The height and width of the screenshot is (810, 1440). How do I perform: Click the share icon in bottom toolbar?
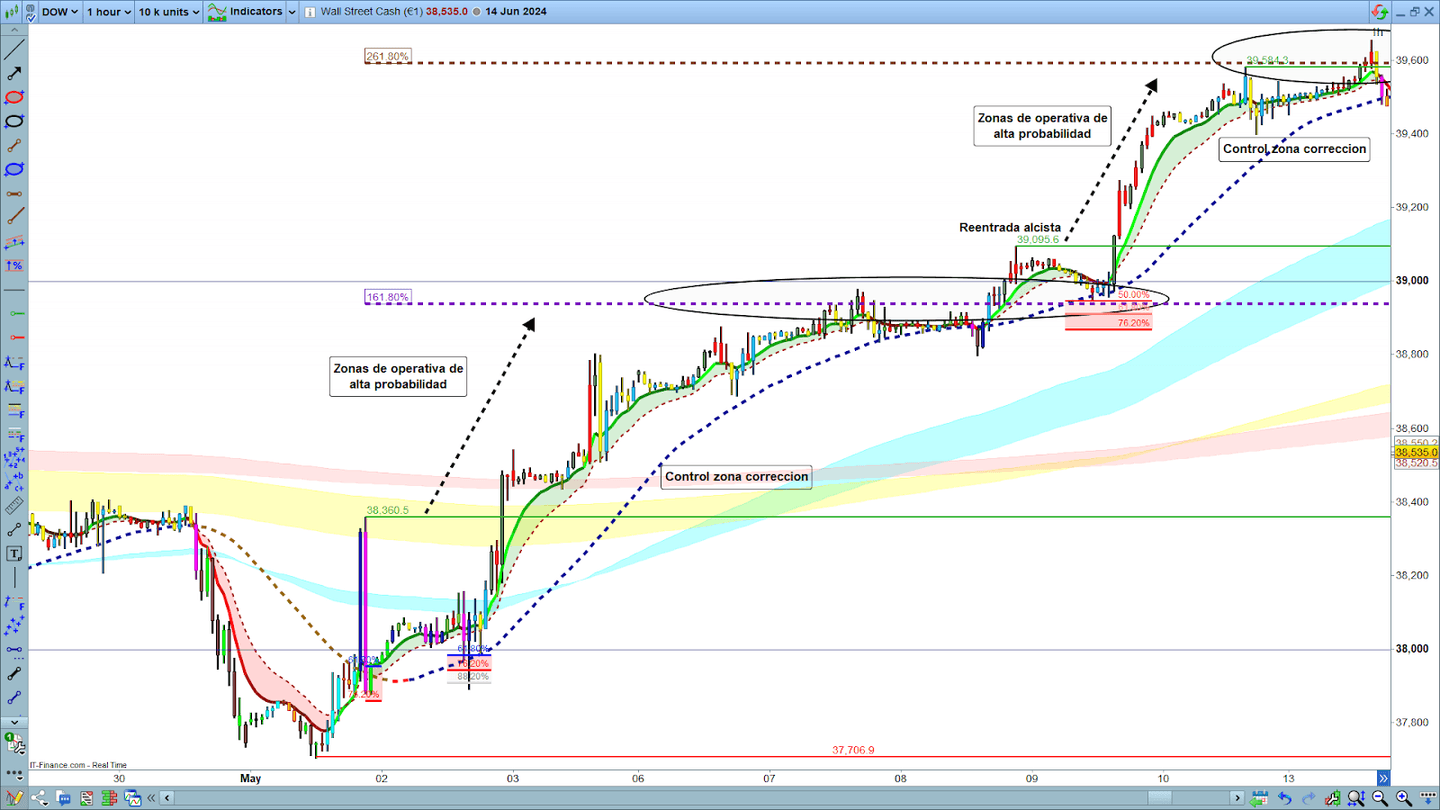[x=38, y=798]
